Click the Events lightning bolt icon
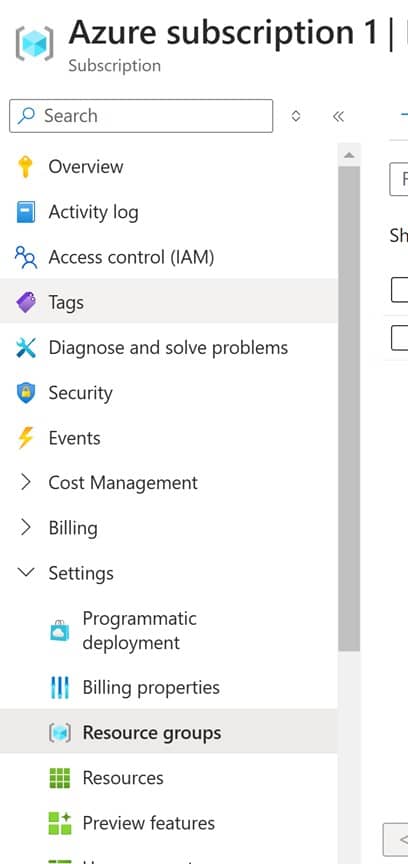Screen dimensions: 408x864 click(25, 438)
